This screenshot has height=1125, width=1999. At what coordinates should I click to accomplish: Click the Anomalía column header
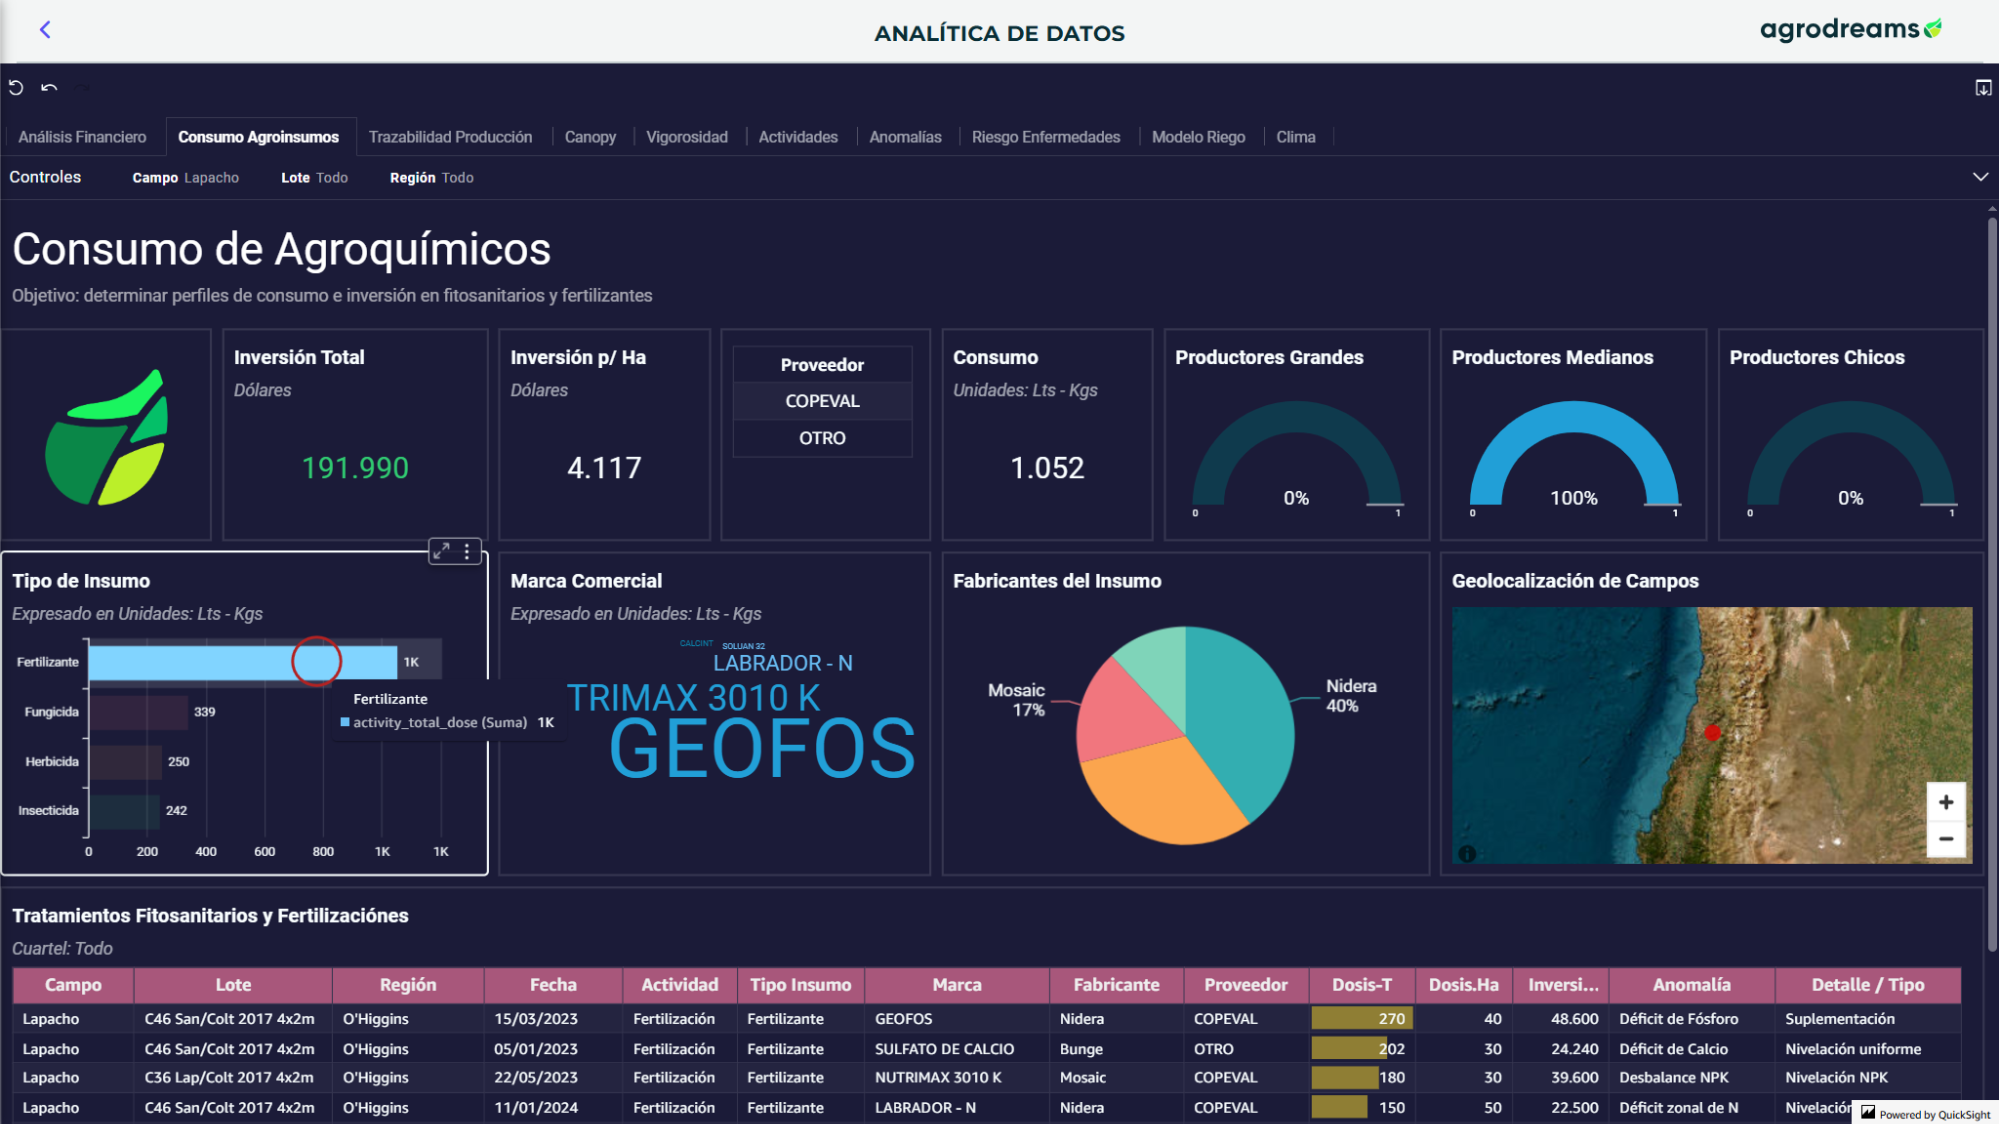click(x=1691, y=985)
